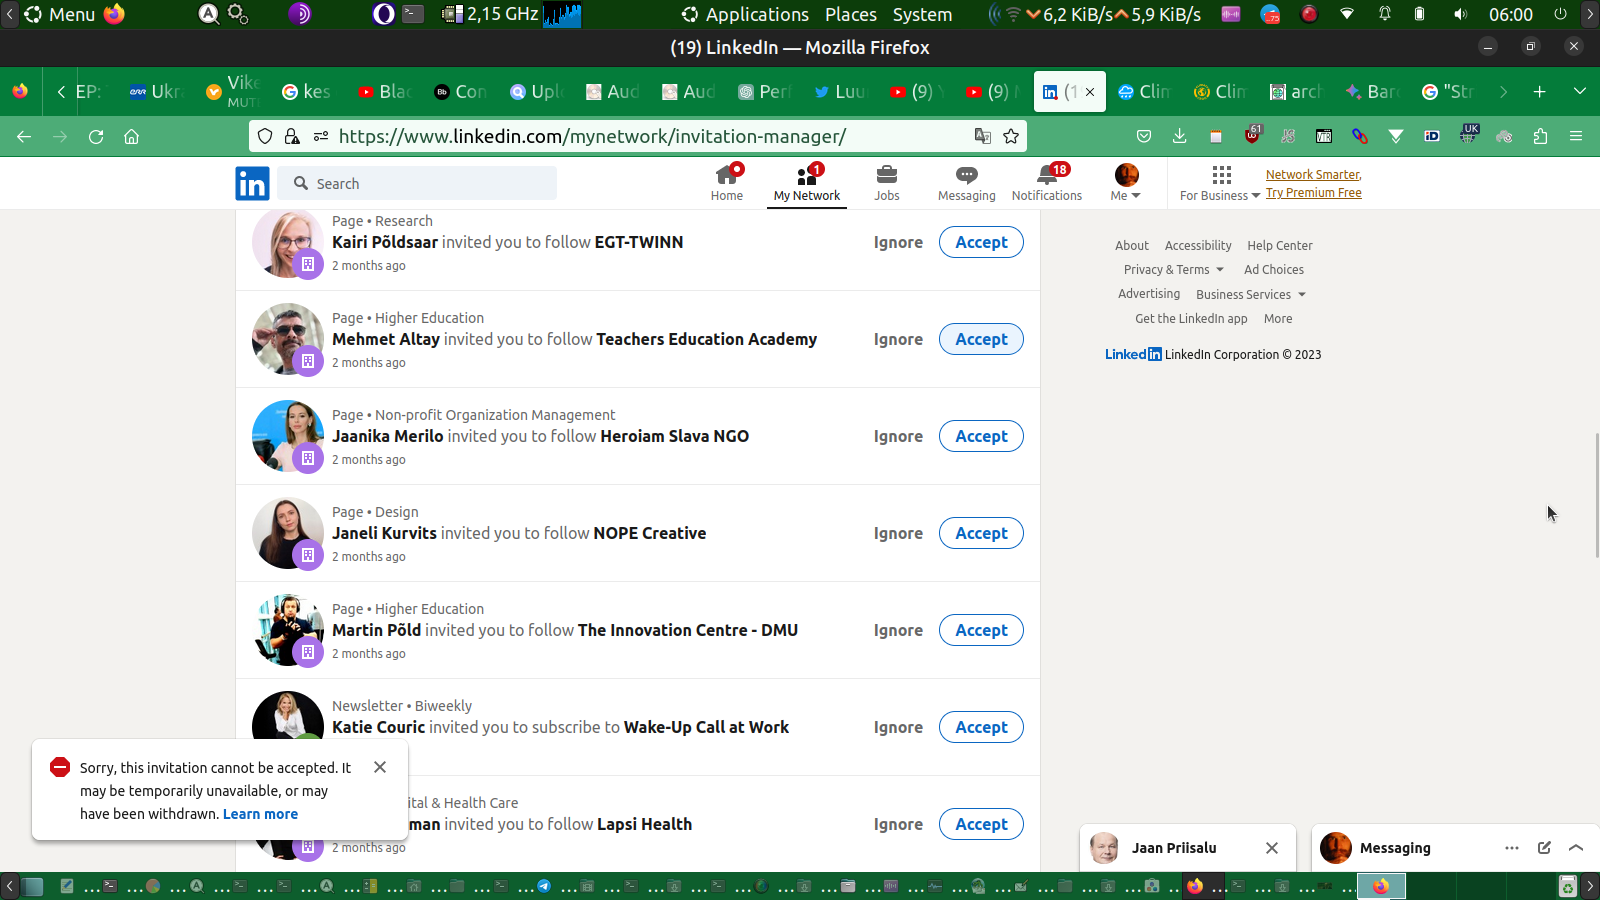Select the My Network tab

807,183
